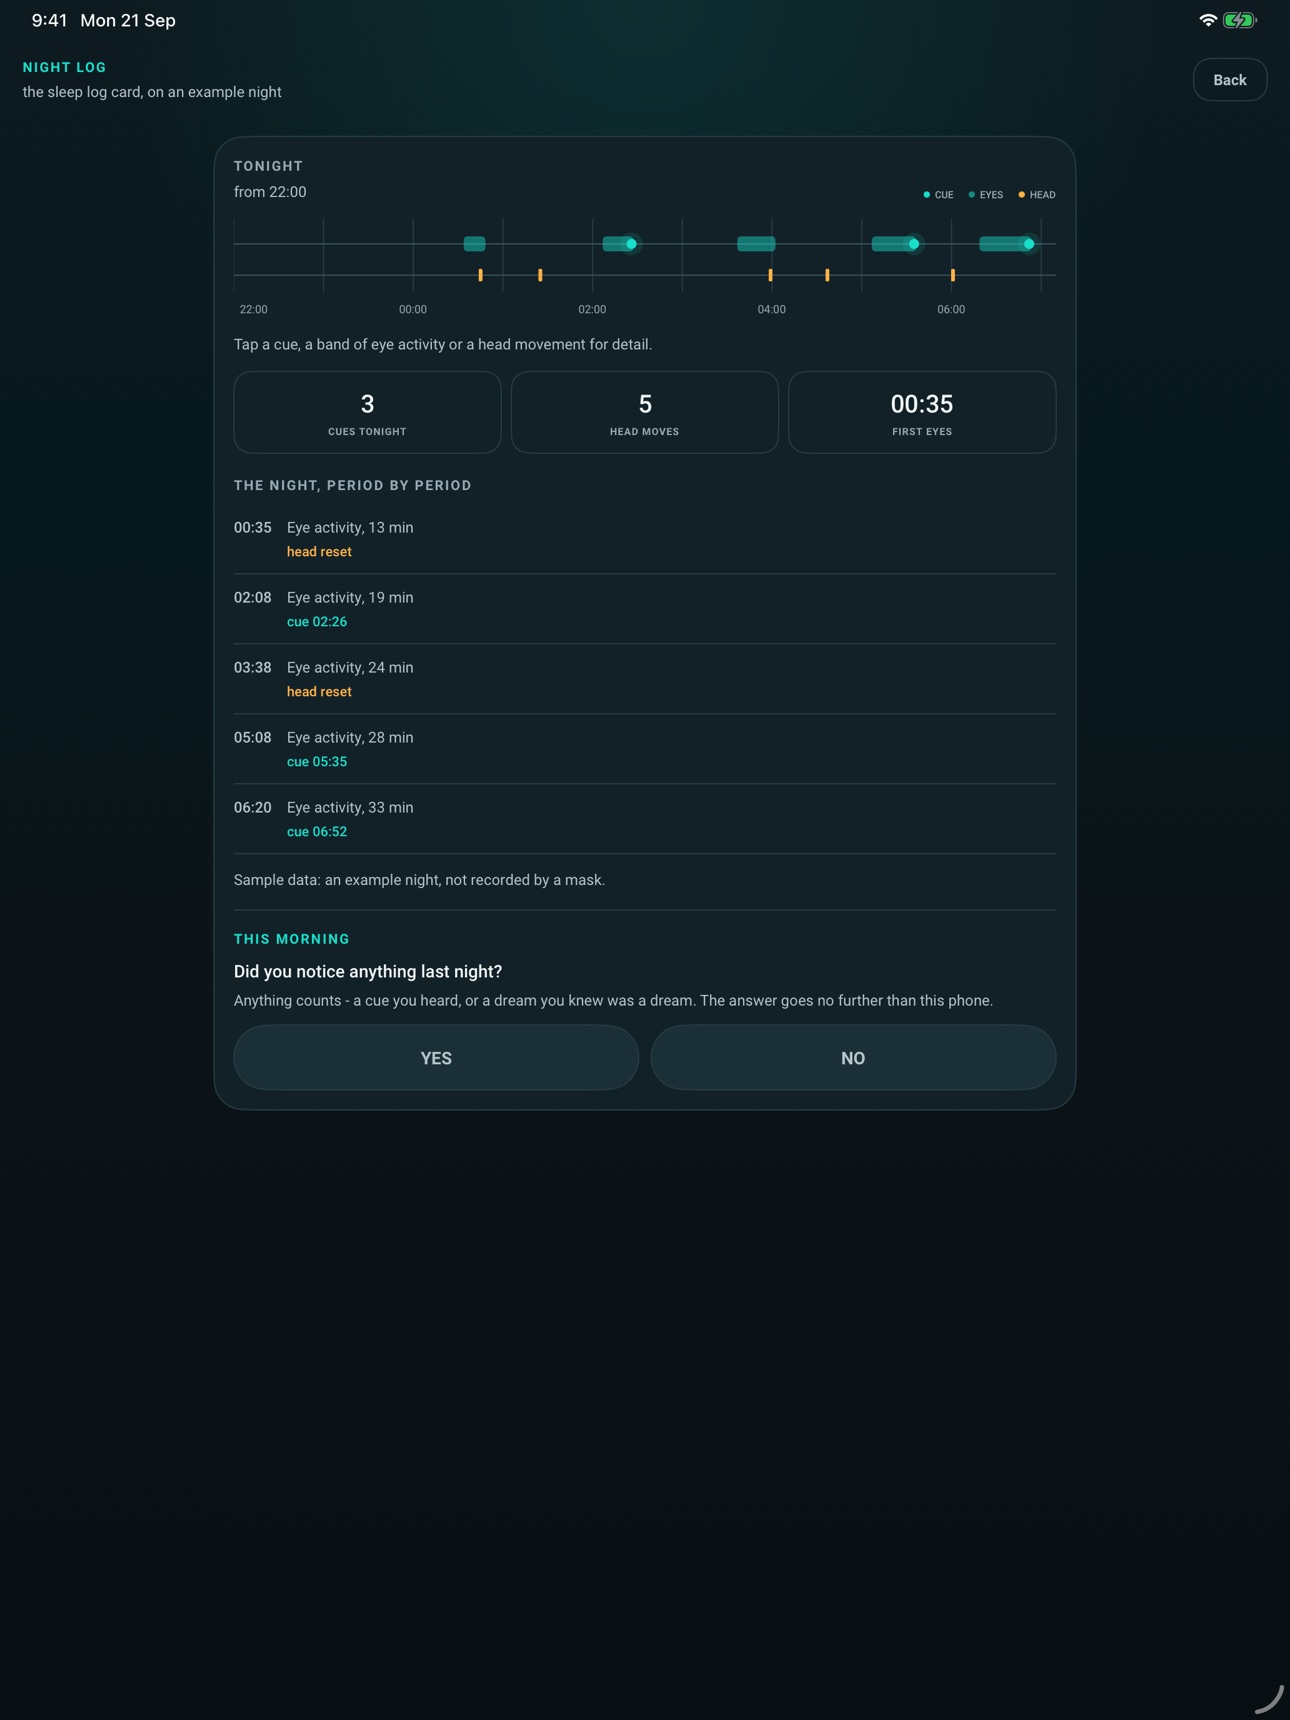The image size is (1290, 1720).
Task: Click the HEAD legend dot
Action: 1022,195
